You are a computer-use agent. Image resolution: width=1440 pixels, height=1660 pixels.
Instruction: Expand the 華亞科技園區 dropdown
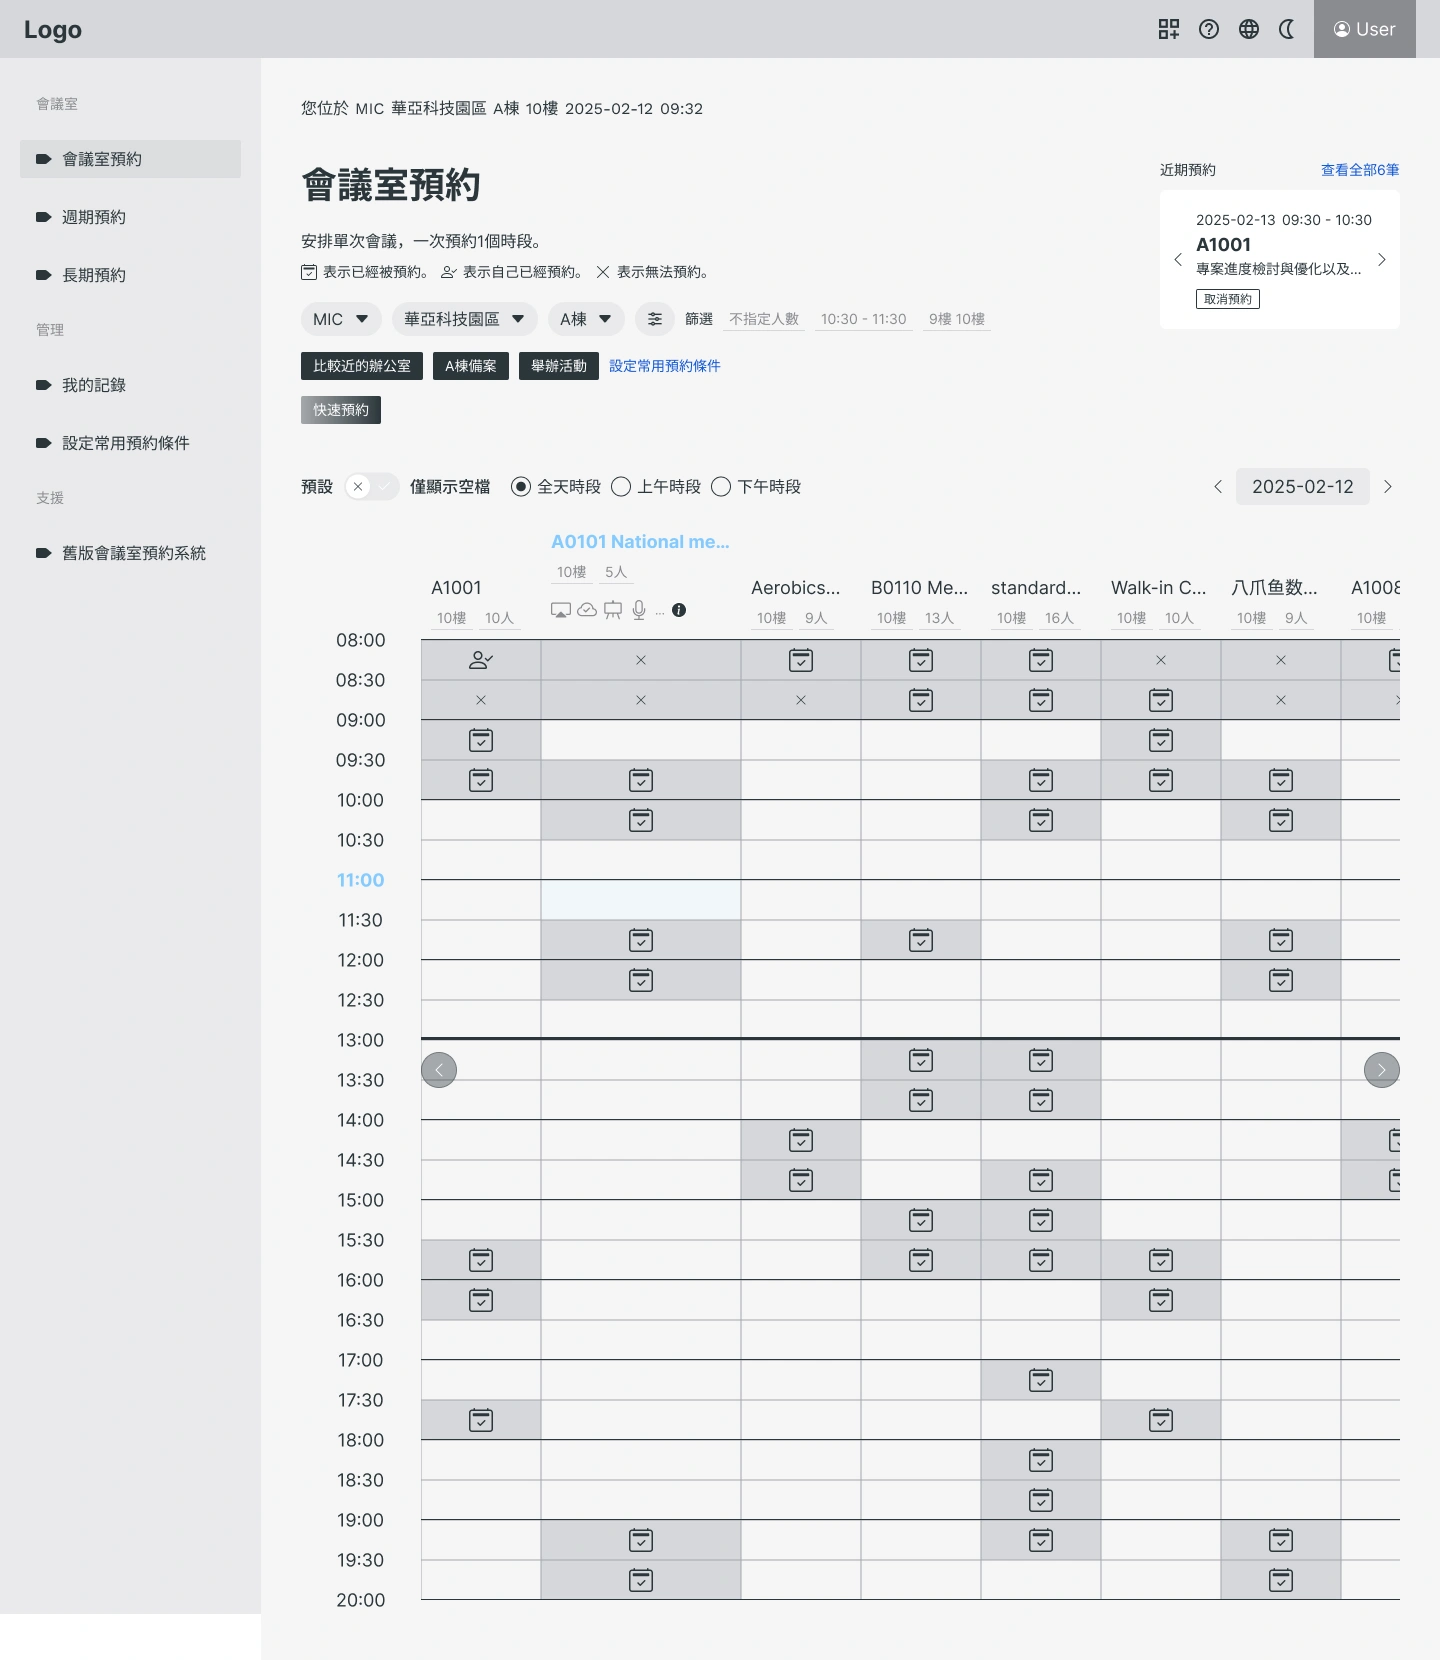tap(464, 319)
